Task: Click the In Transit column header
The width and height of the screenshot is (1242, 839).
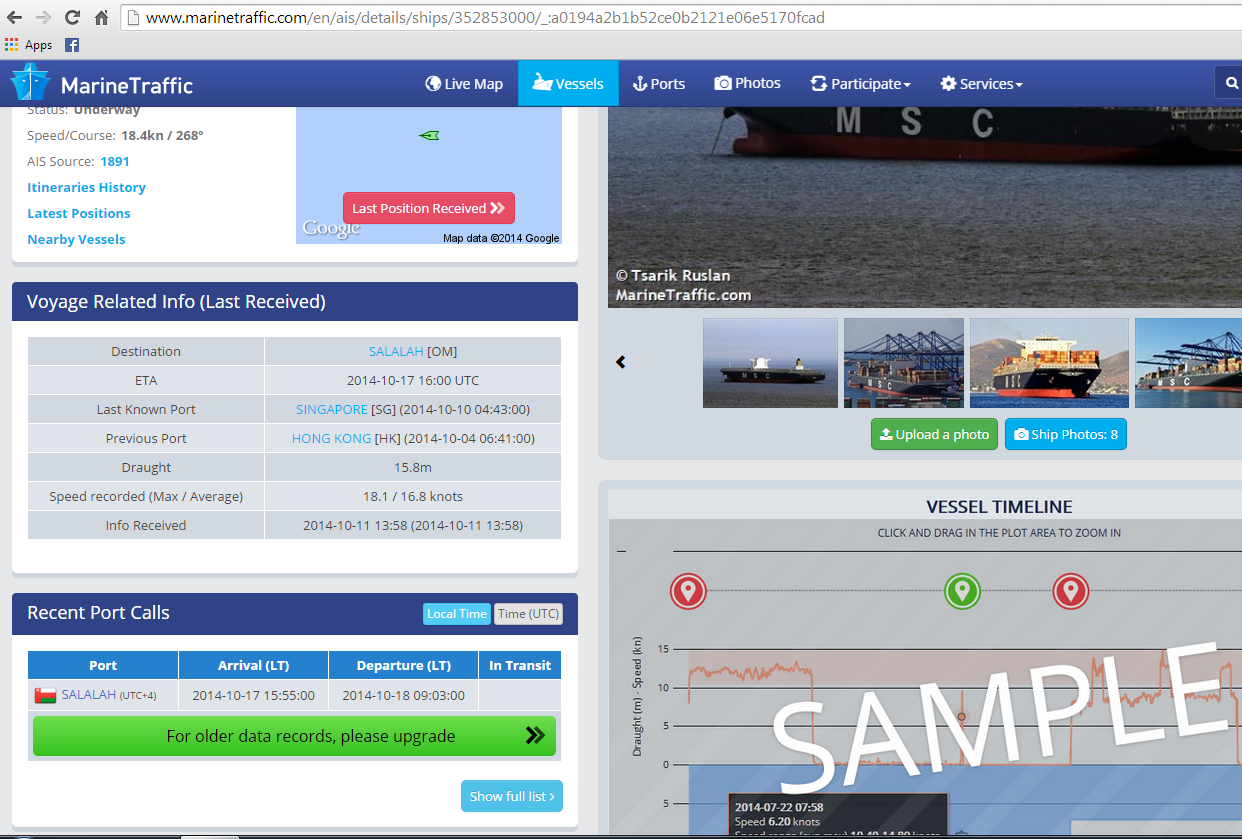Action: pos(520,665)
